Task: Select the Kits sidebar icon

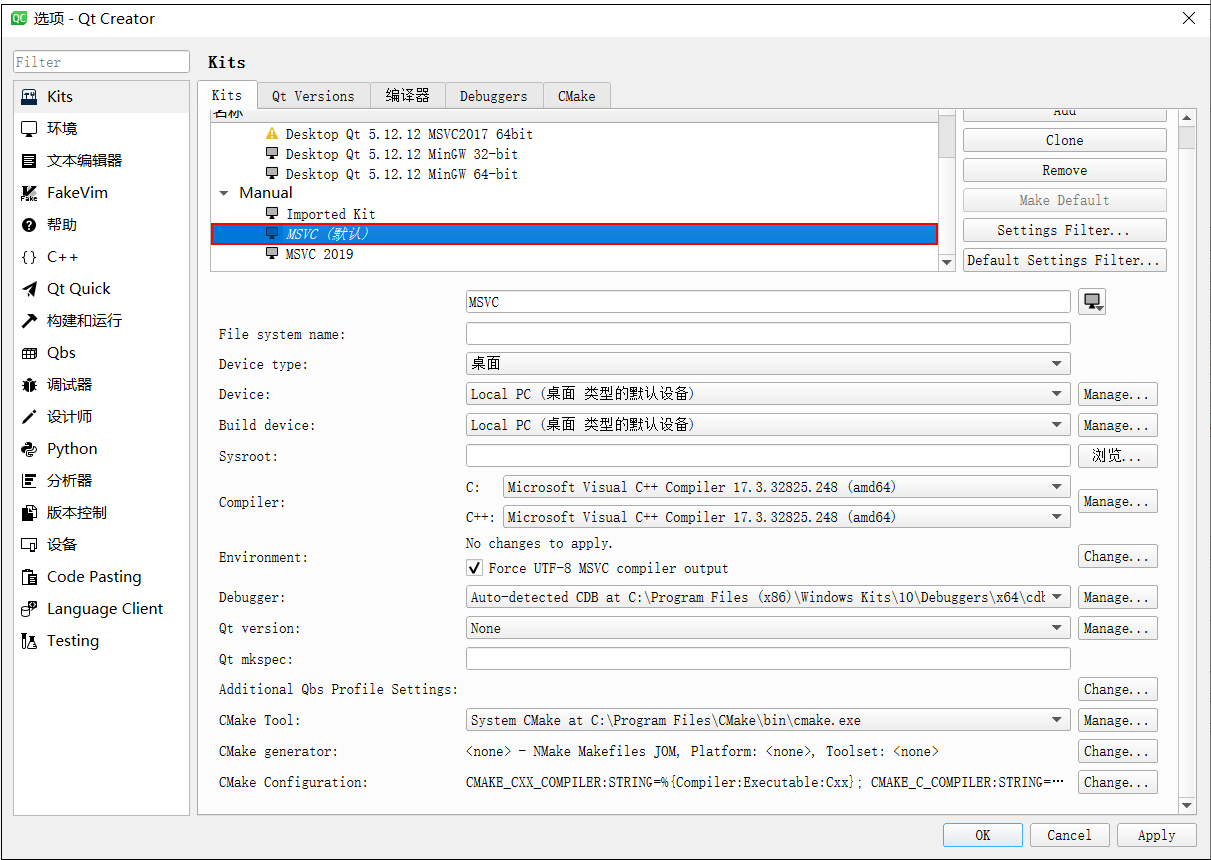Action: pos(29,97)
